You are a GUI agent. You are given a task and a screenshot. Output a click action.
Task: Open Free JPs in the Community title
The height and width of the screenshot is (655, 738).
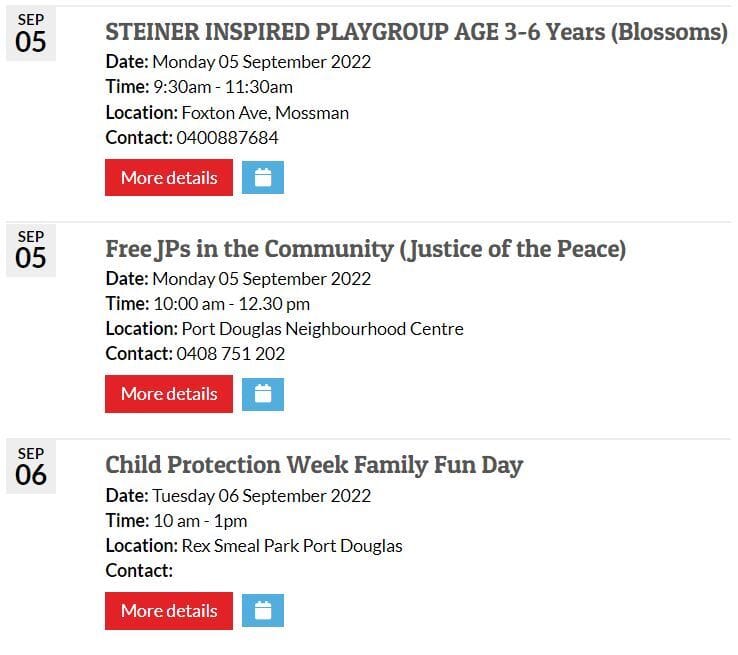pos(365,249)
